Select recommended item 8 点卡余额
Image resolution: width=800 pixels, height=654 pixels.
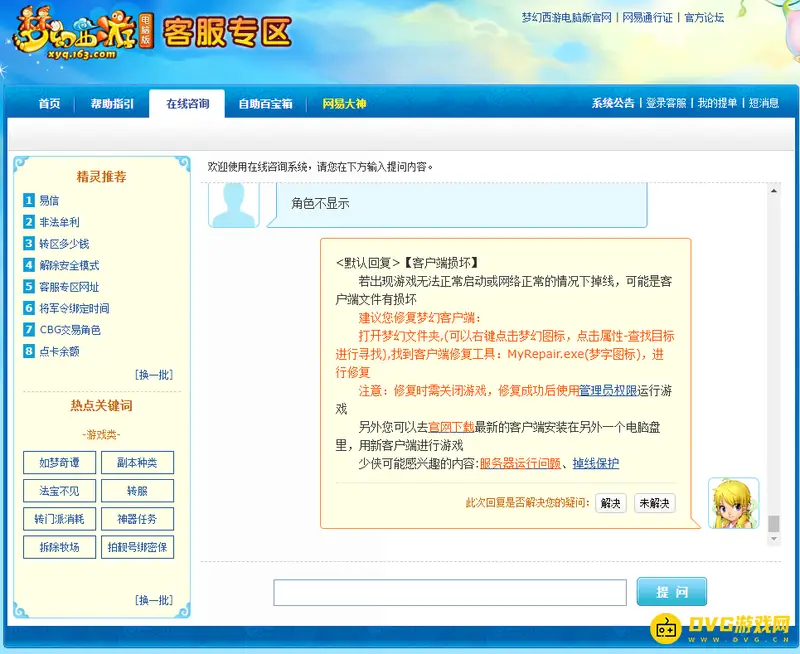coord(59,351)
